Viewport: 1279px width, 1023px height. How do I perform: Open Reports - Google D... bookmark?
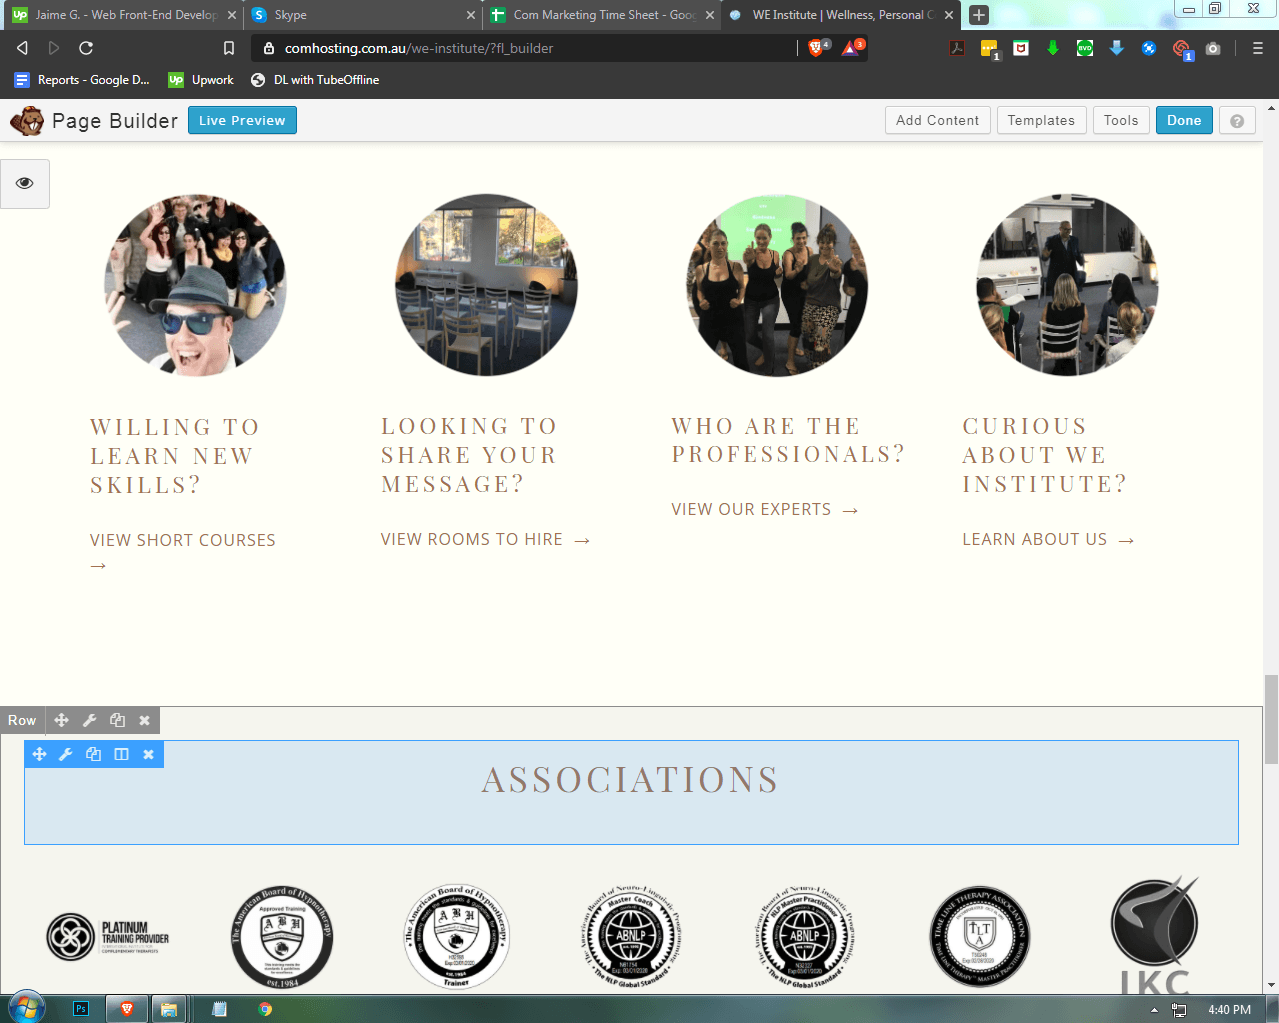coord(82,80)
